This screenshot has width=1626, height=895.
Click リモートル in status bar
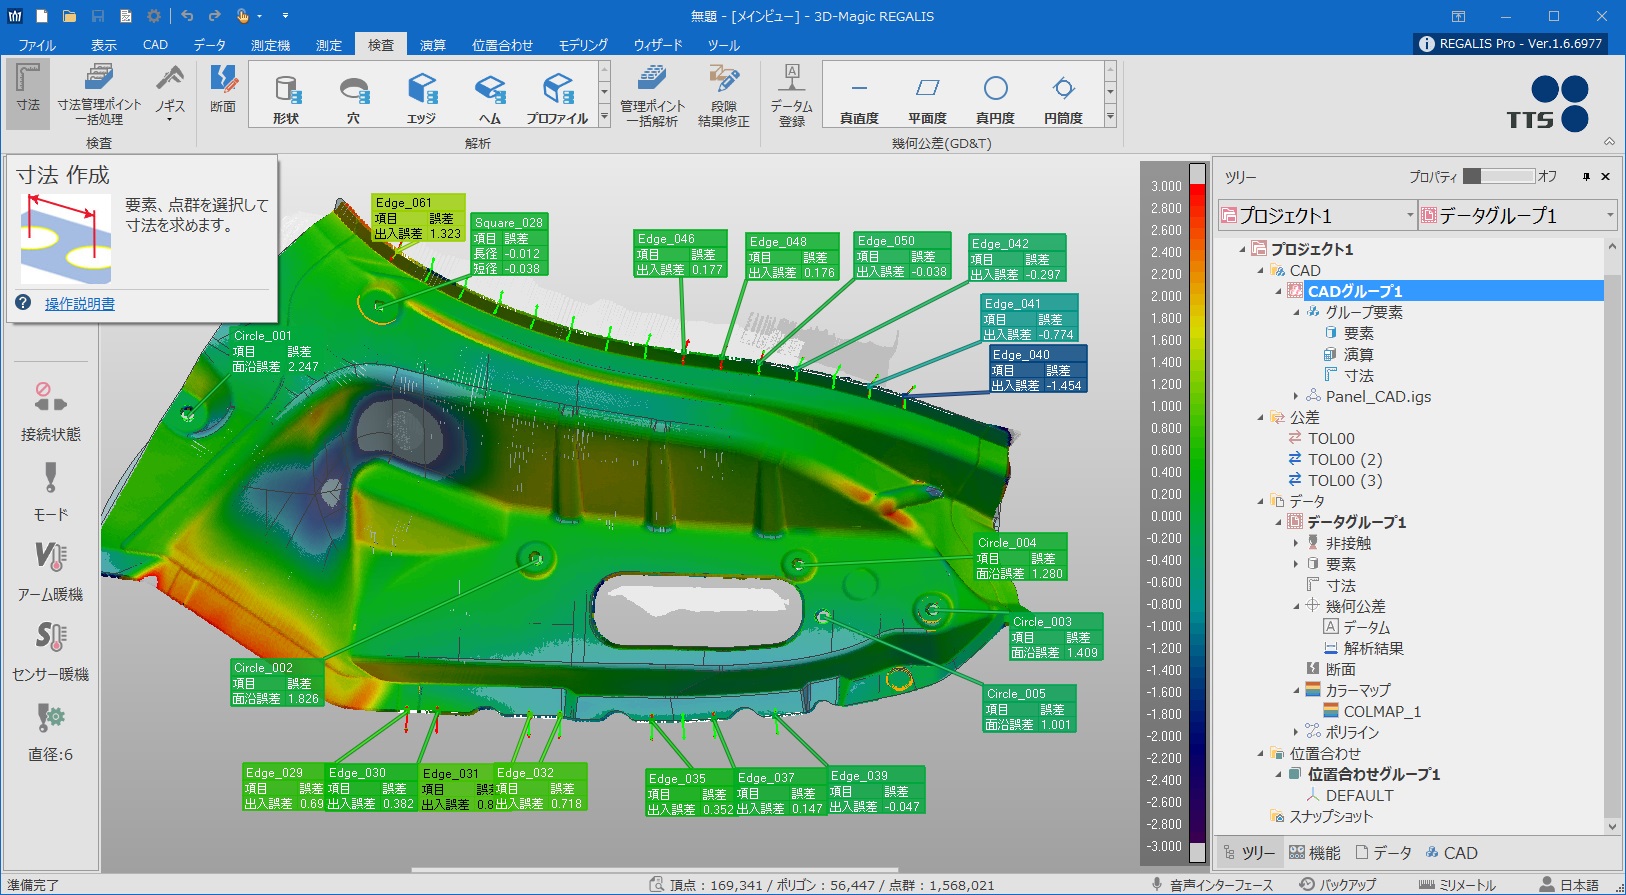tap(1458, 885)
